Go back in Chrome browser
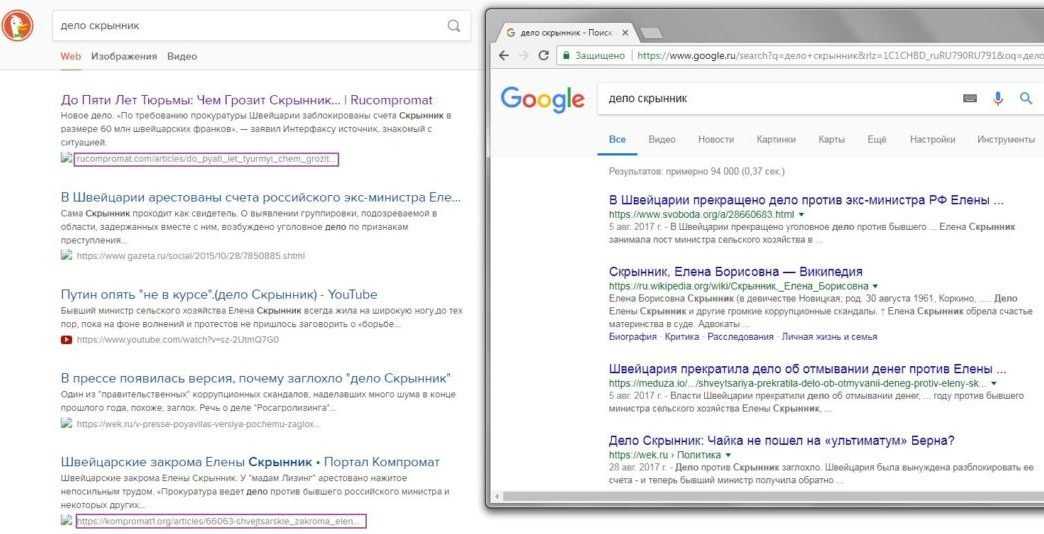This screenshot has width=1044, height=534. (503, 56)
